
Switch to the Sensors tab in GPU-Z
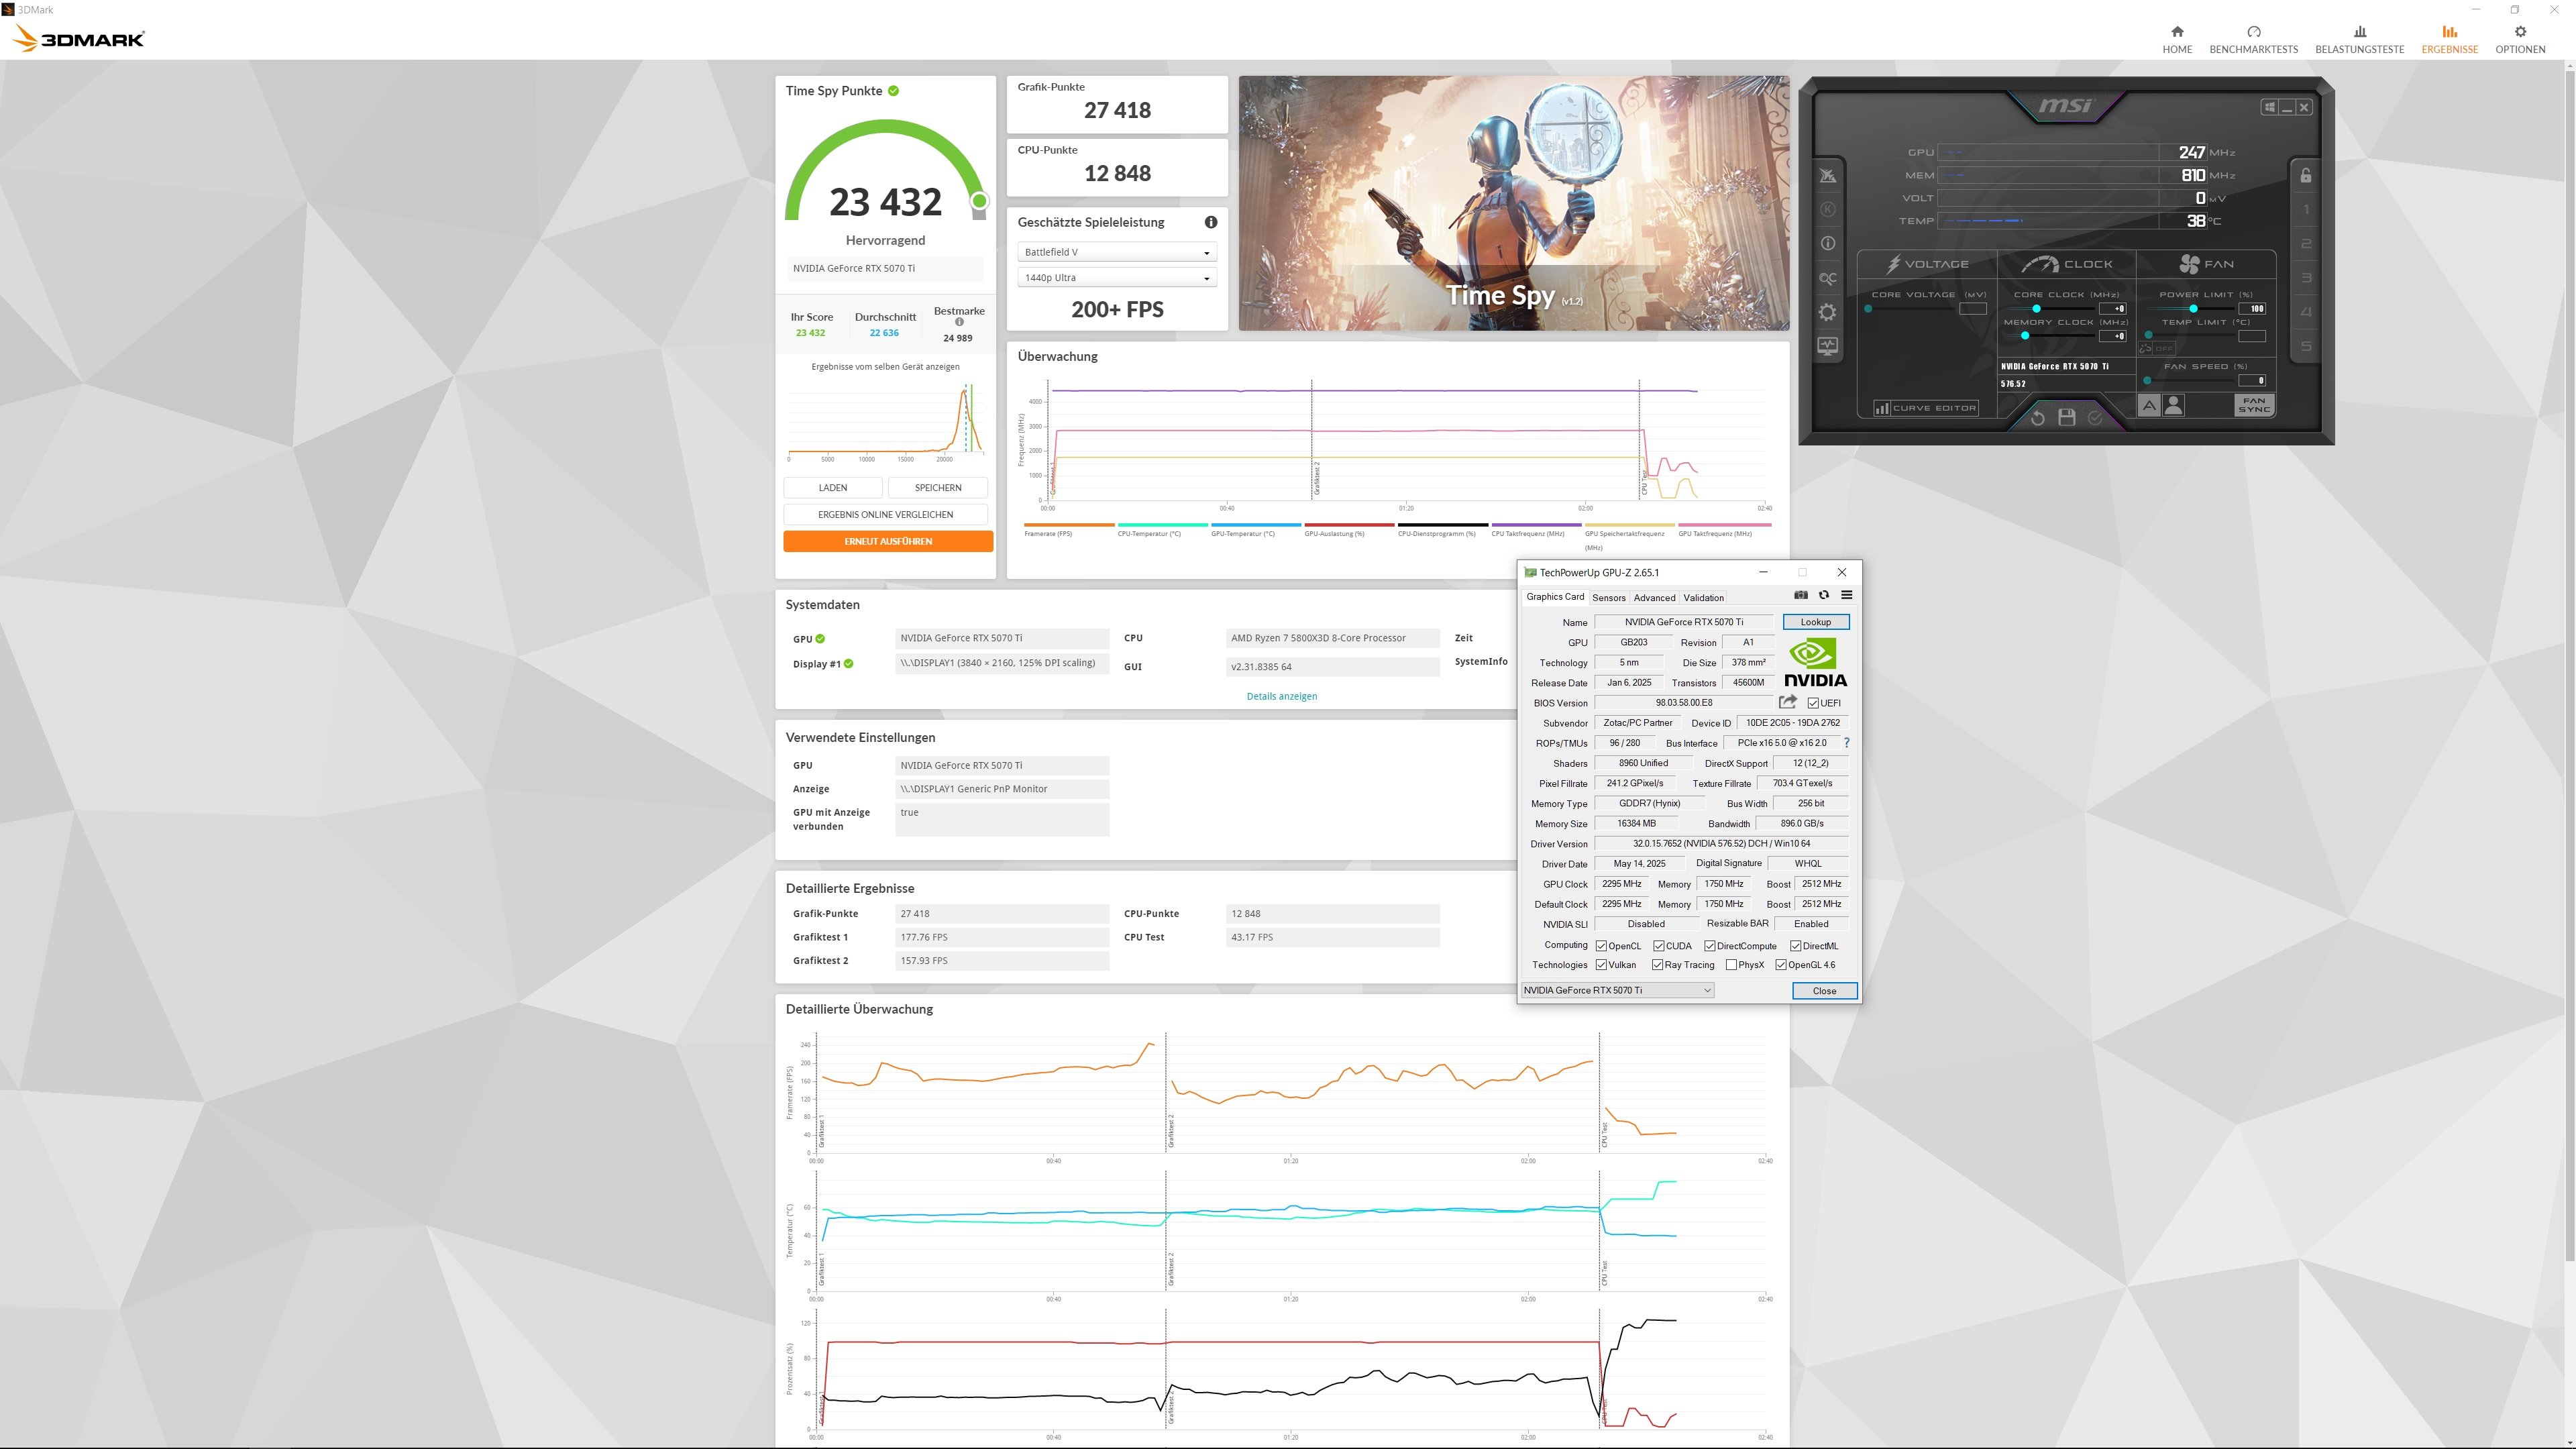[1609, 597]
